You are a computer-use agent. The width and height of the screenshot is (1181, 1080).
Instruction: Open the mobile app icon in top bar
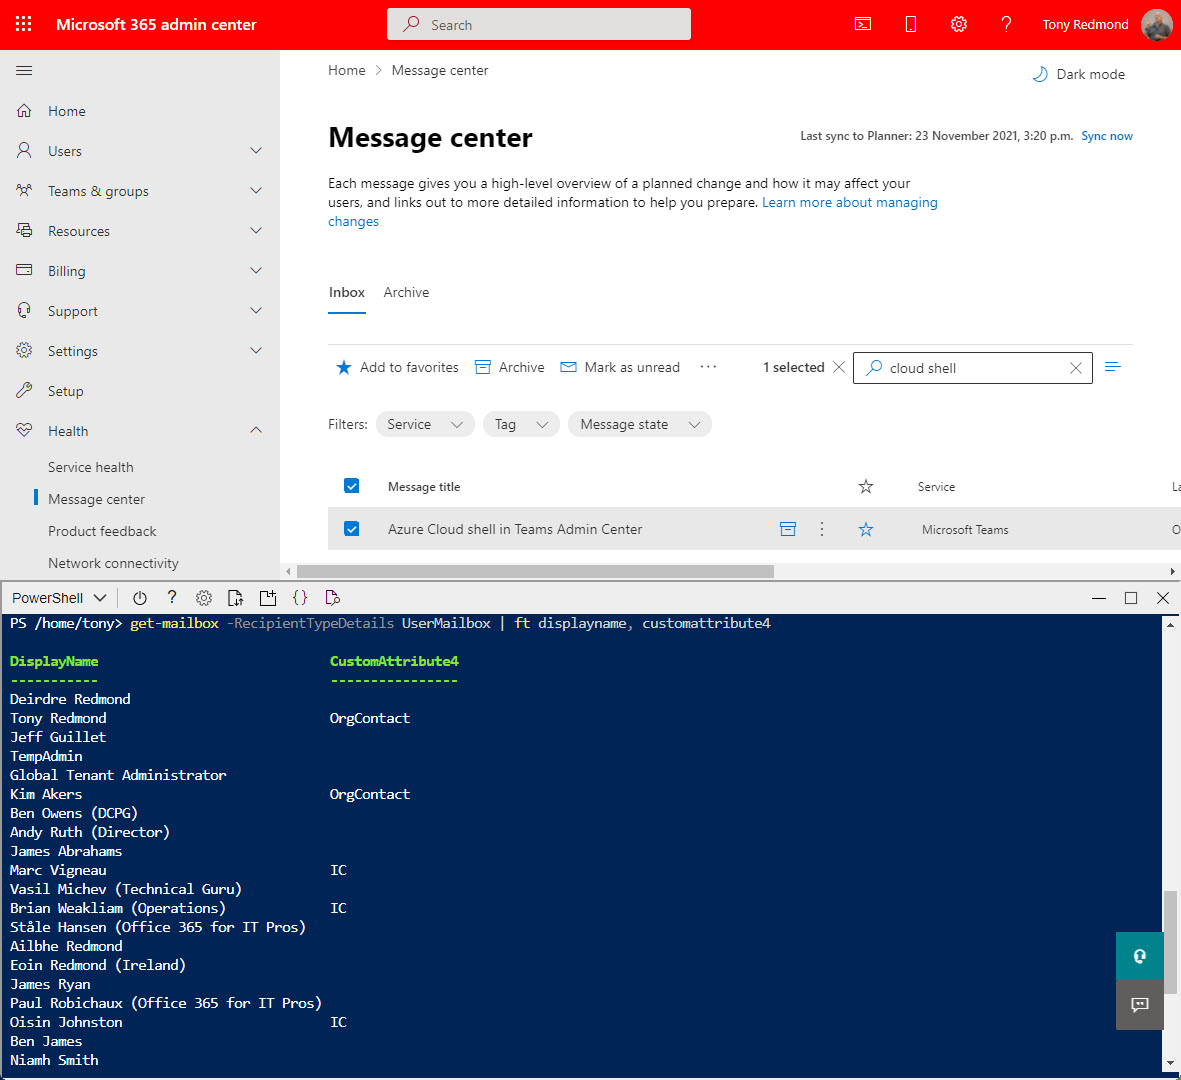tap(910, 24)
